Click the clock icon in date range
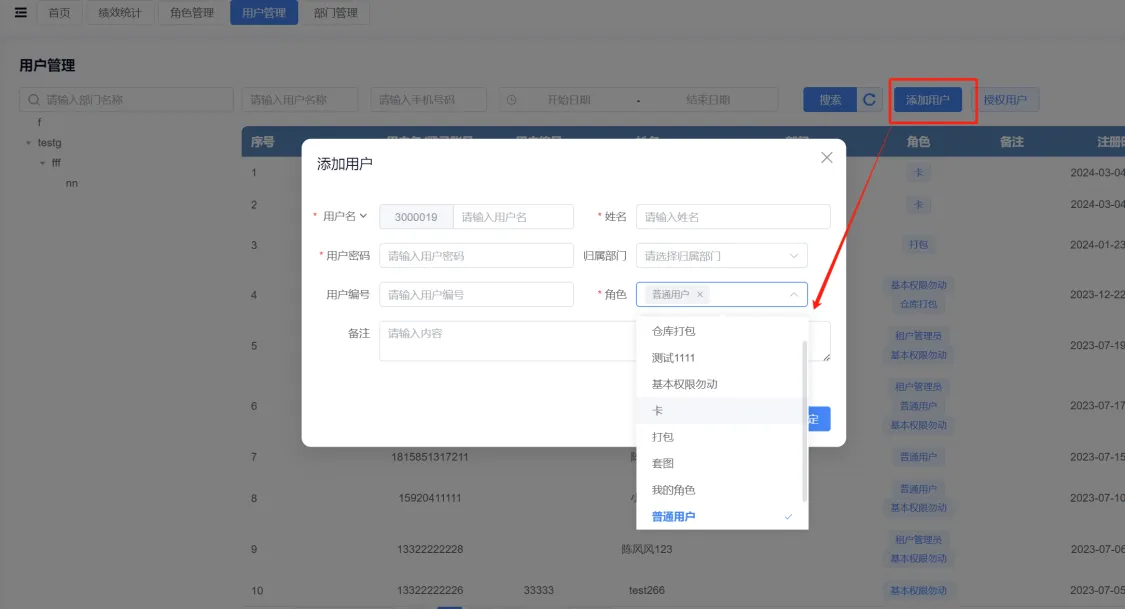 511,100
